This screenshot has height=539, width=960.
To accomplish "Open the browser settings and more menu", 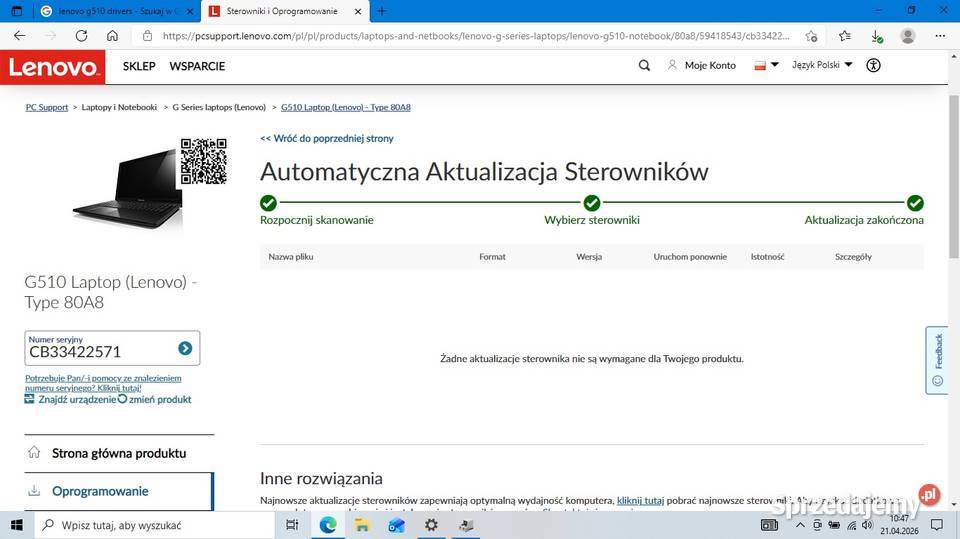I will (940, 36).
